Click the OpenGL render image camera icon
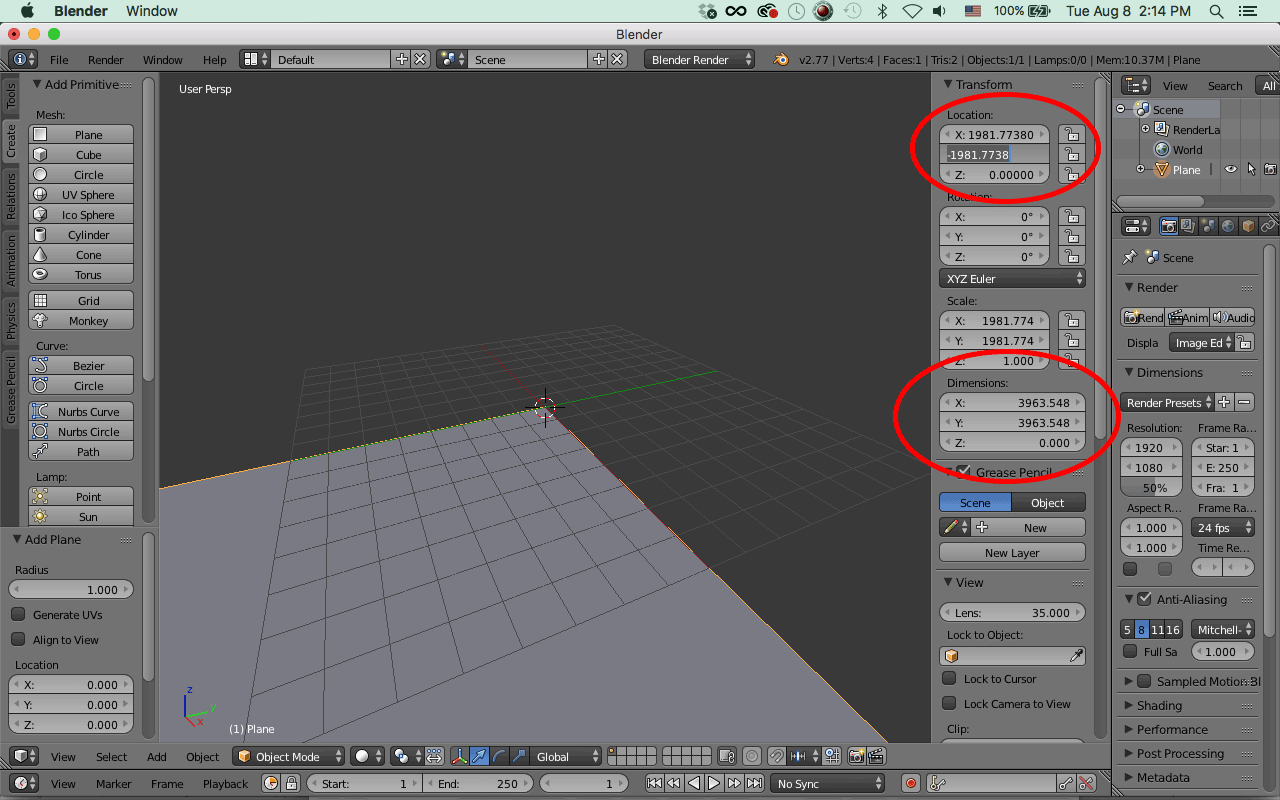Viewport: 1280px width, 800px height. [x=856, y=756]
